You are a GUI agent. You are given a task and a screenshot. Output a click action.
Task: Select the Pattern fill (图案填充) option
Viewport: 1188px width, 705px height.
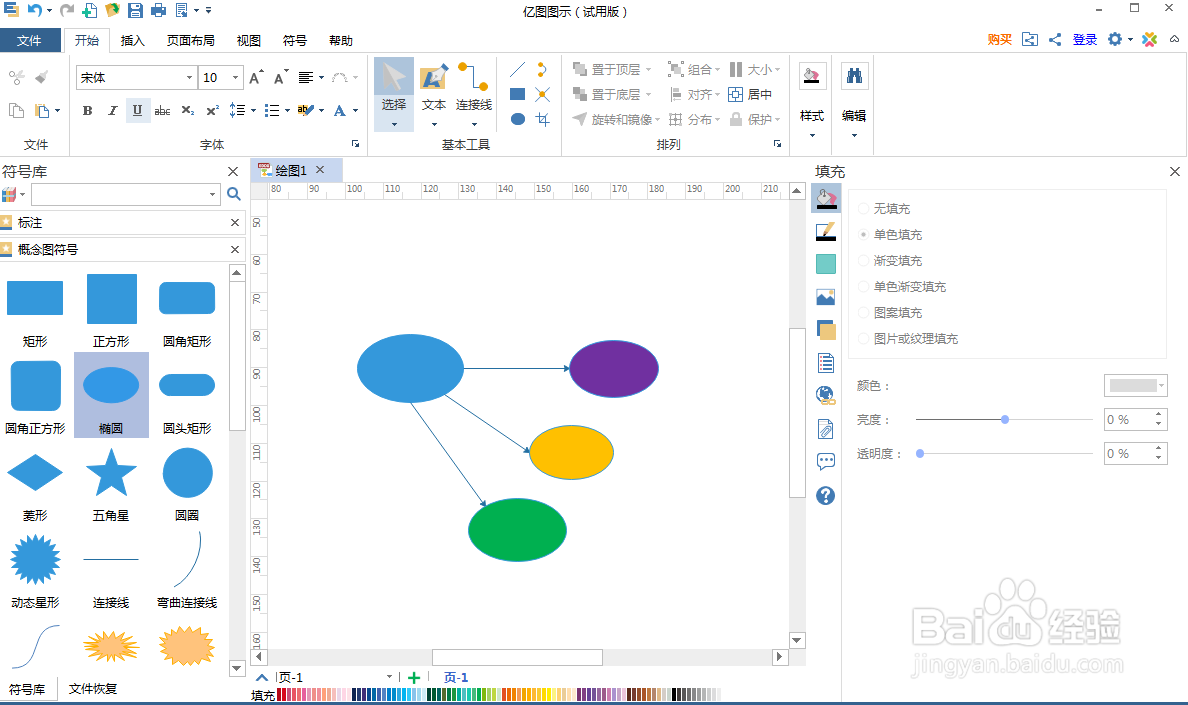[890, 313]
